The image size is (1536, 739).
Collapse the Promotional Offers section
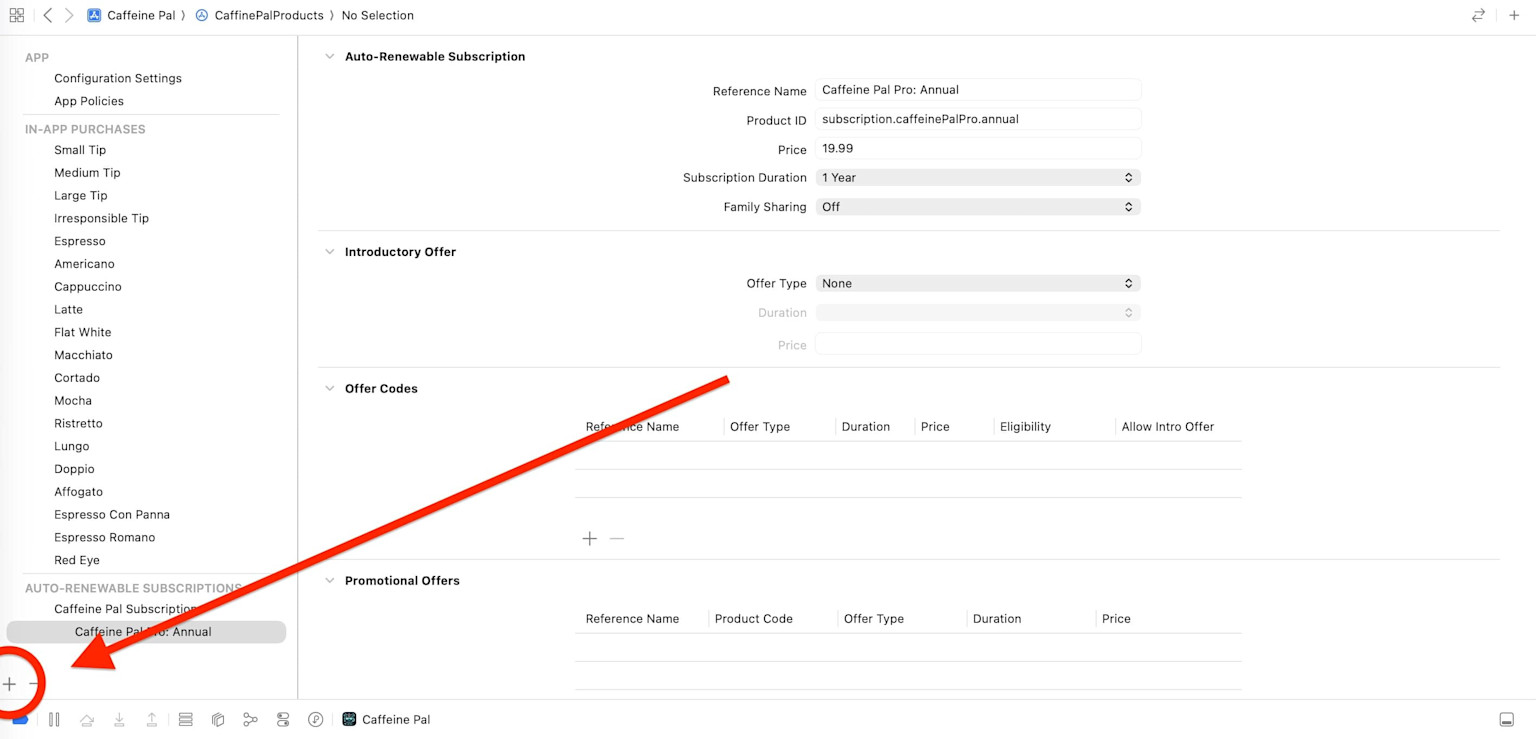(329, 581)
